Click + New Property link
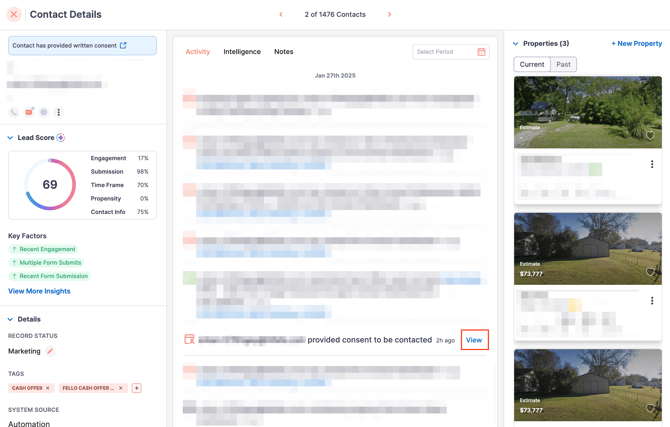This screenshot has width=670, height=427. pyautogui.click(x=637, y=44)
